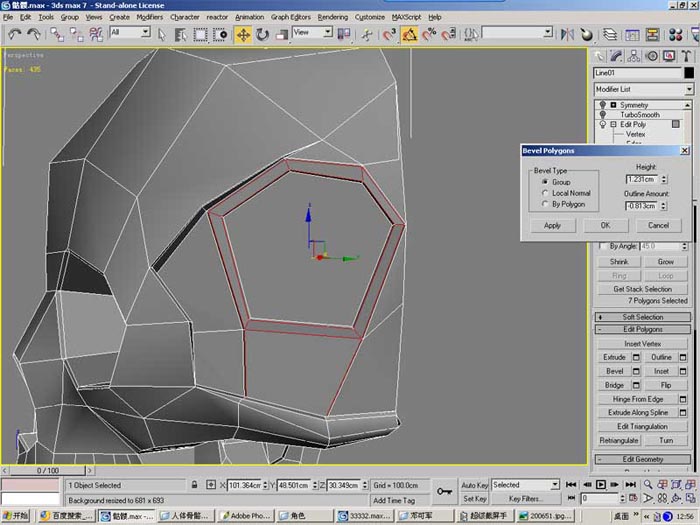Open the Selected key filter dropdown
Screen dimensions: 700x525
click(x=525, y=485)
